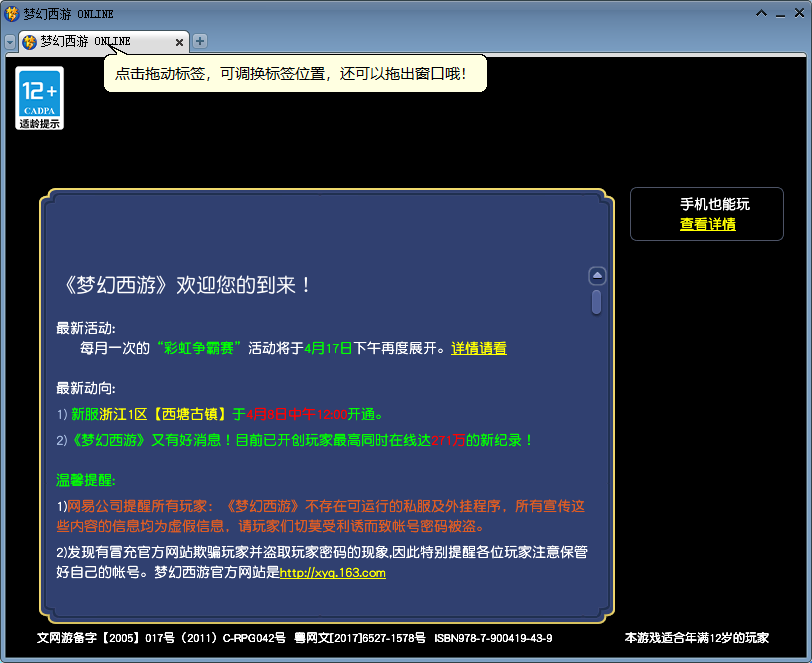Click the ISBN978-7-900419-43-9 footer text
812x663 pixels.
tap(493, 638)
